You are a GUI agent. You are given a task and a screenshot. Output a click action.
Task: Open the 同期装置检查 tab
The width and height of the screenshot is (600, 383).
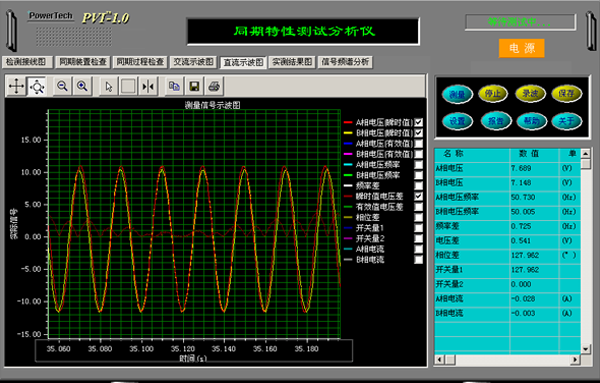(83, 62)
